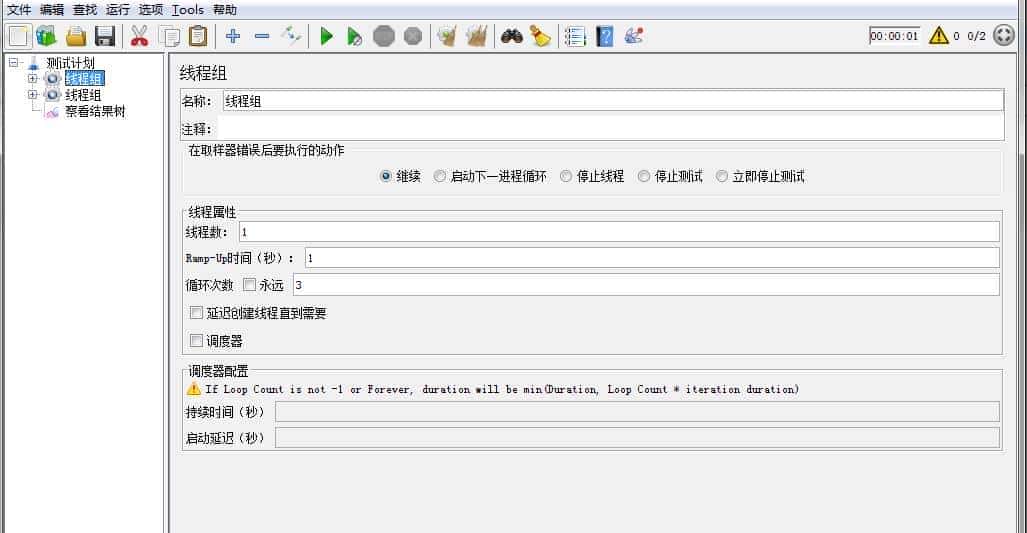
Task: Open the 选项 menu
Action: (x=151, y=10)
